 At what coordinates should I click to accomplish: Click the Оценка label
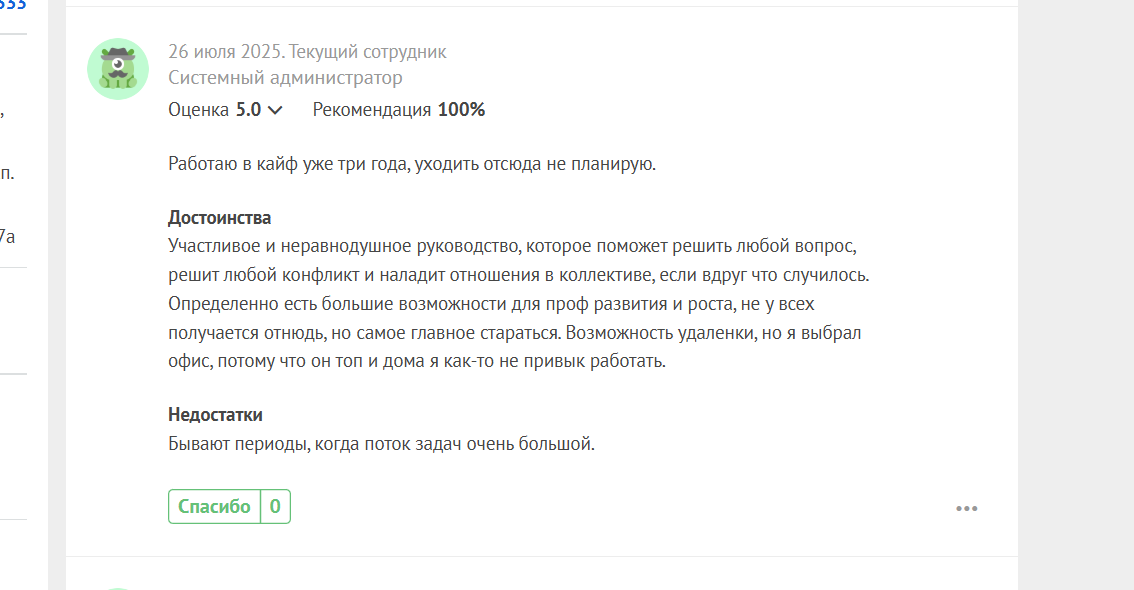[198, 110]
